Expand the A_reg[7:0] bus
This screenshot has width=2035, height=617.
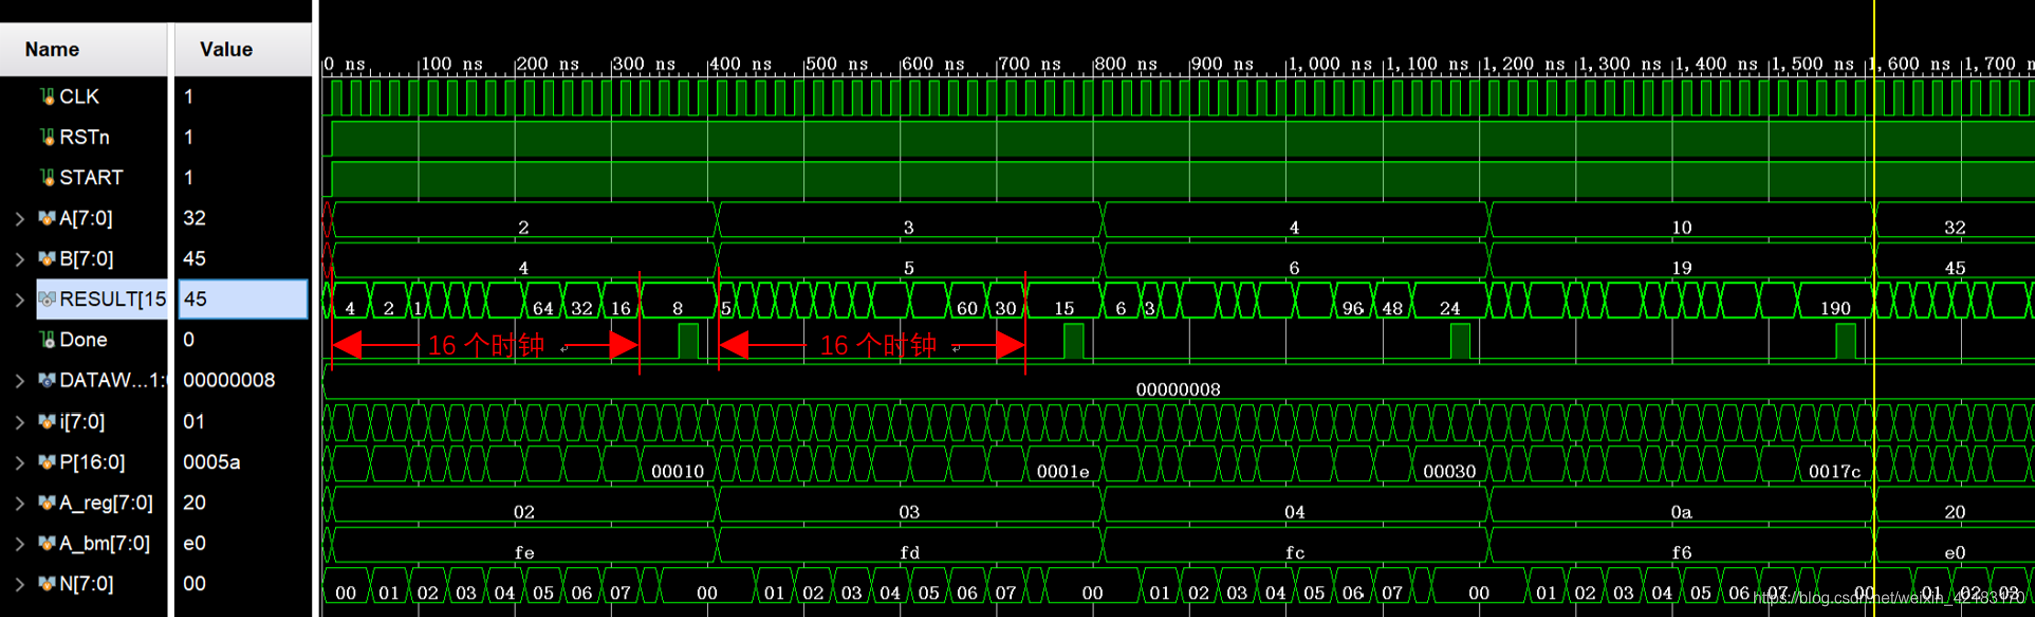pyautogui.click(x=20, y=503)
